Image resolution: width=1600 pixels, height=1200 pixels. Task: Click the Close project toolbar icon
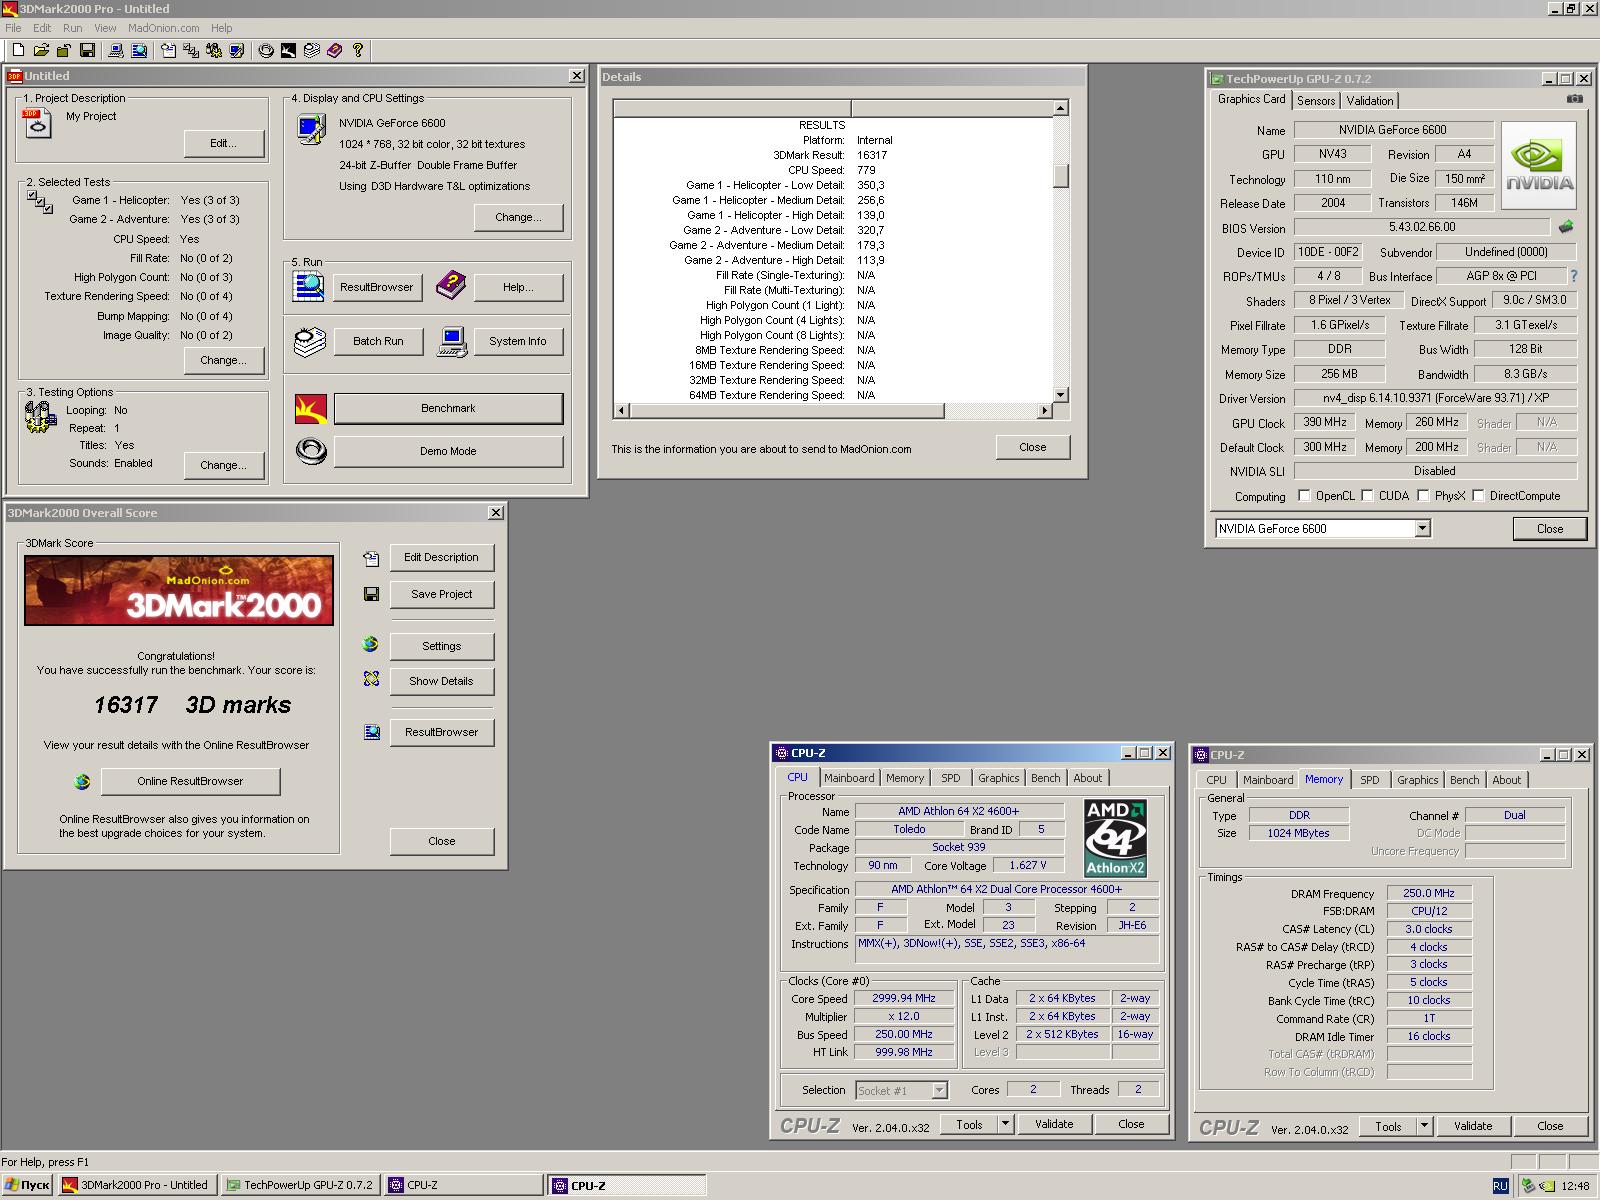(x=64, y=50)
